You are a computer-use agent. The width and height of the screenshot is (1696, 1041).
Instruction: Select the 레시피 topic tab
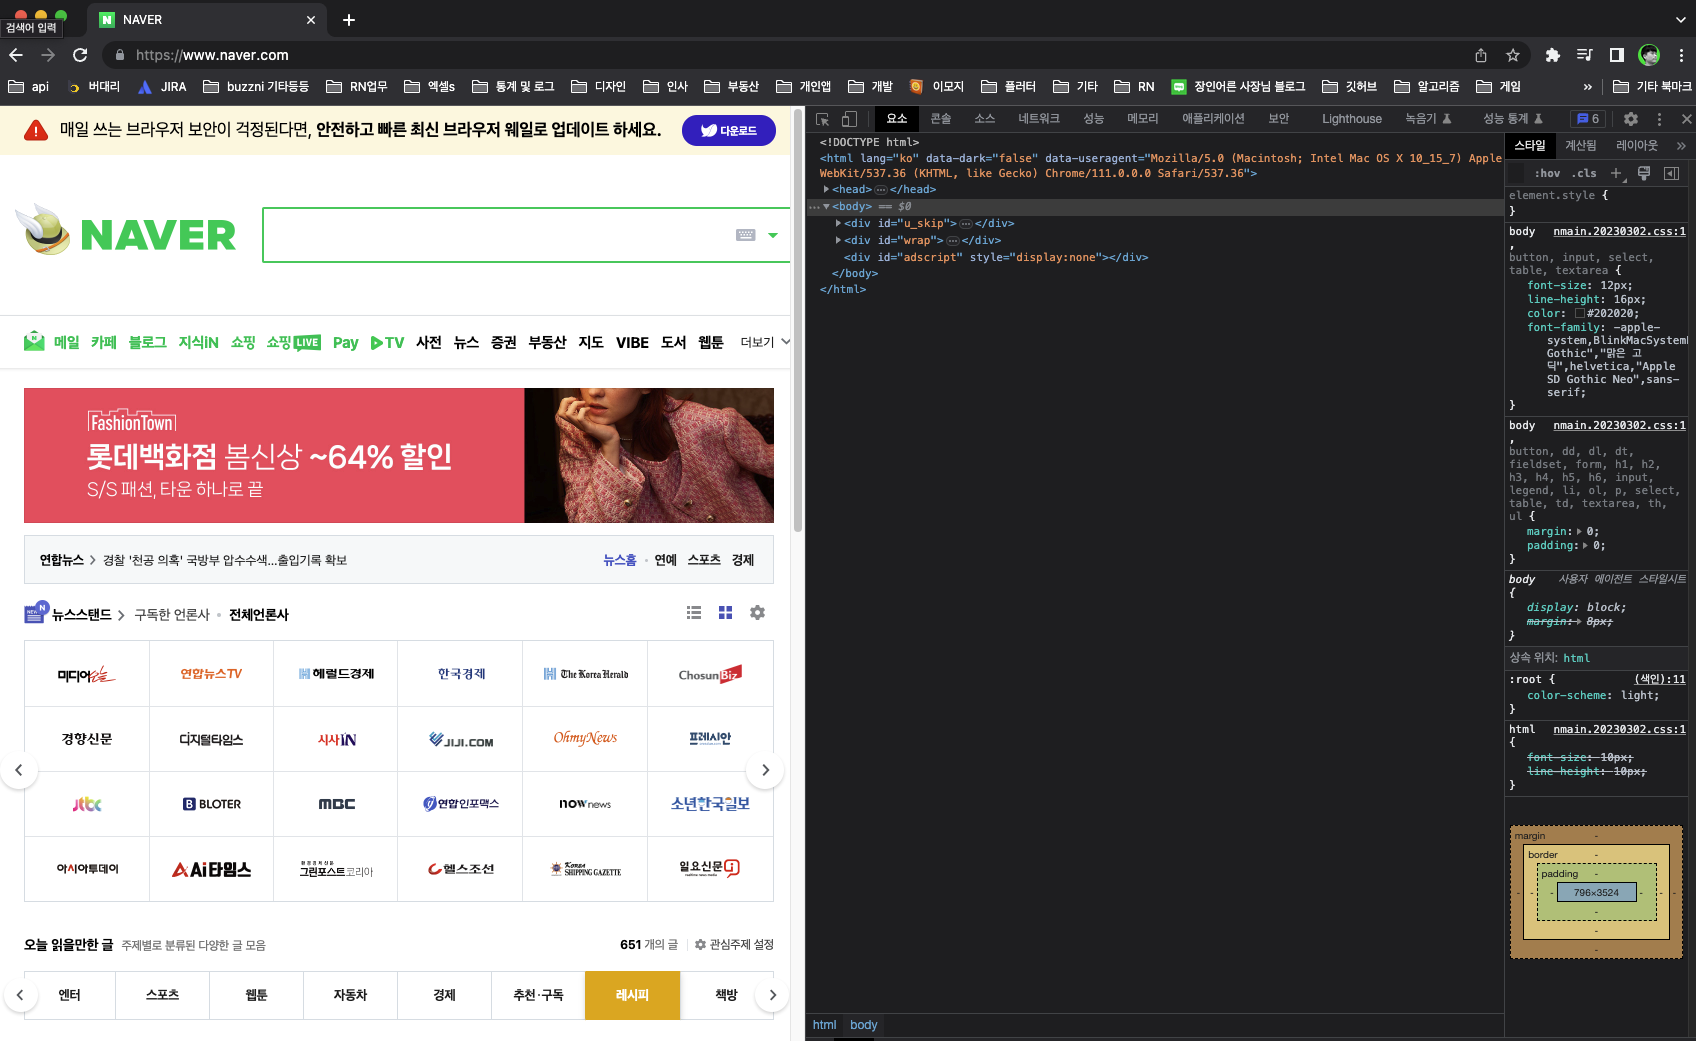(x=632, y=995)
